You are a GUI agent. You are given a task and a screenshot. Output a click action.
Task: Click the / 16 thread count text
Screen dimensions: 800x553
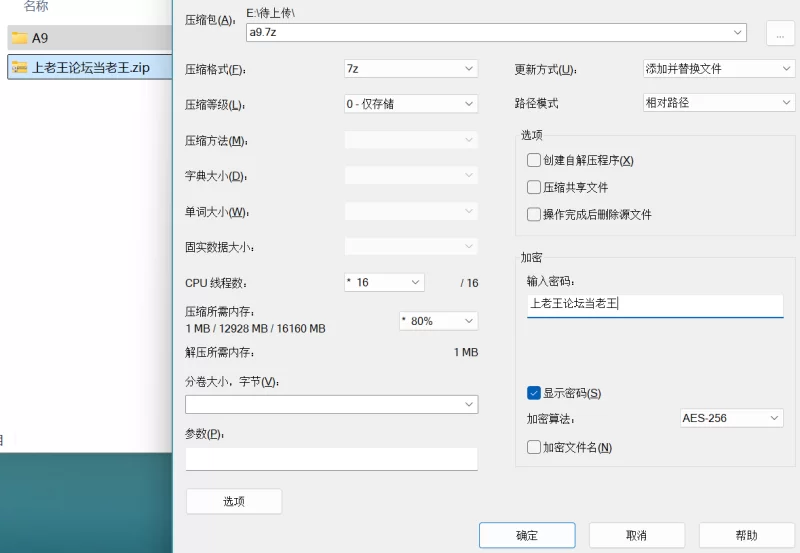(x=469, y=283)
